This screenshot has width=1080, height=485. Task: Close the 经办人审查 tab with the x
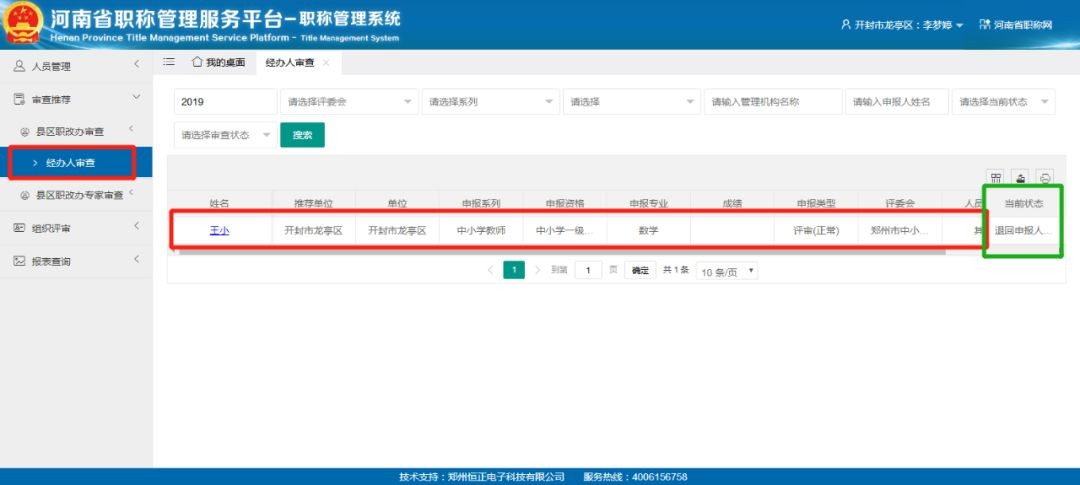(x=326, y=63)
